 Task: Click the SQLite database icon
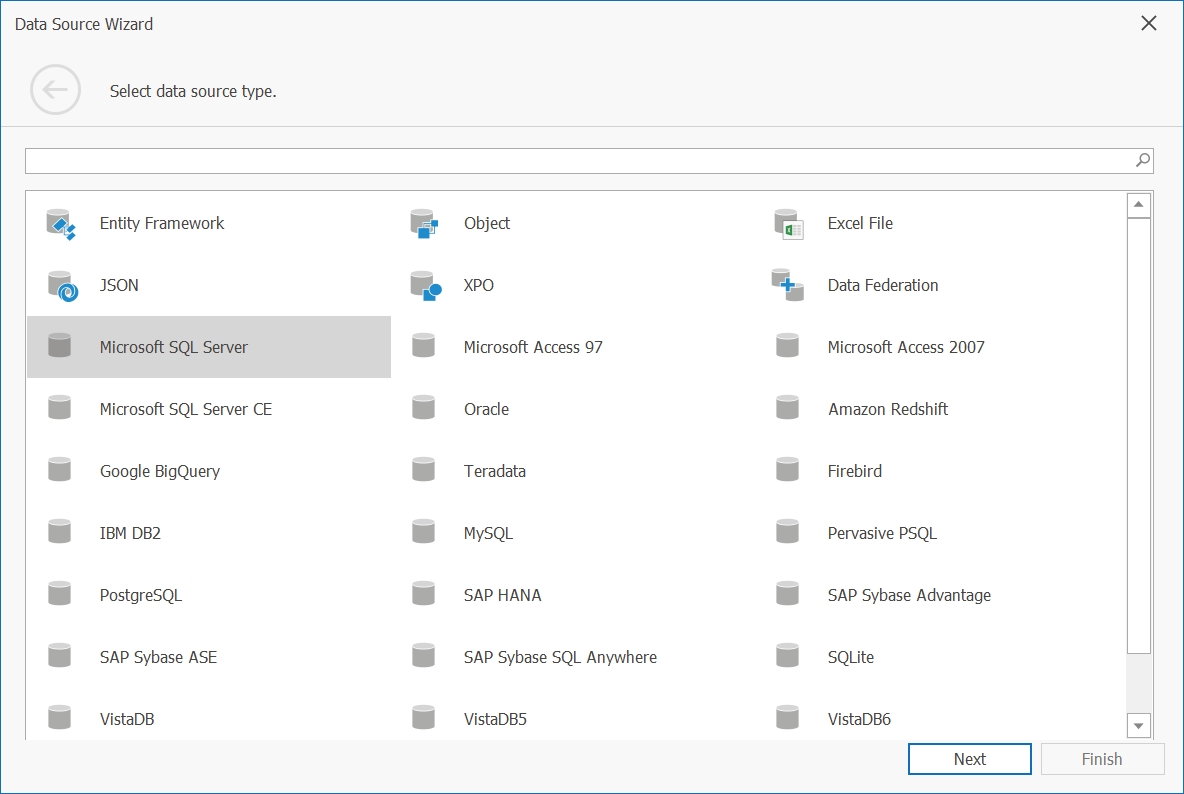(788, 655)
